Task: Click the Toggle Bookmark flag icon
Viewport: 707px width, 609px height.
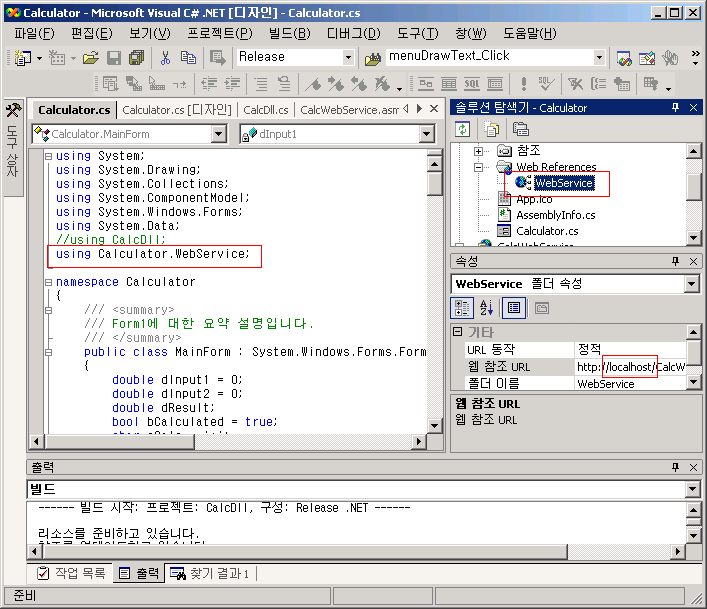Action: point(314,84)
